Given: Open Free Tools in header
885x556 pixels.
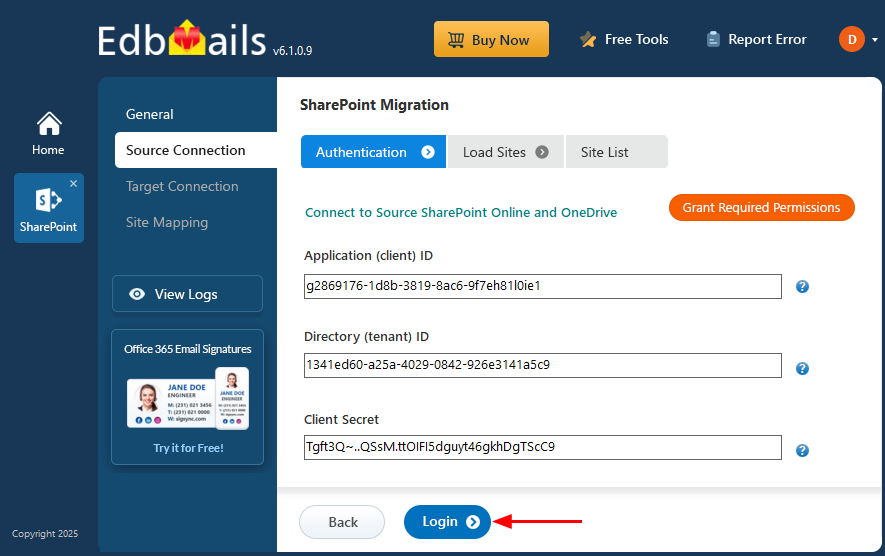Looking at the screenshot, I should click(x=624, y=40).
